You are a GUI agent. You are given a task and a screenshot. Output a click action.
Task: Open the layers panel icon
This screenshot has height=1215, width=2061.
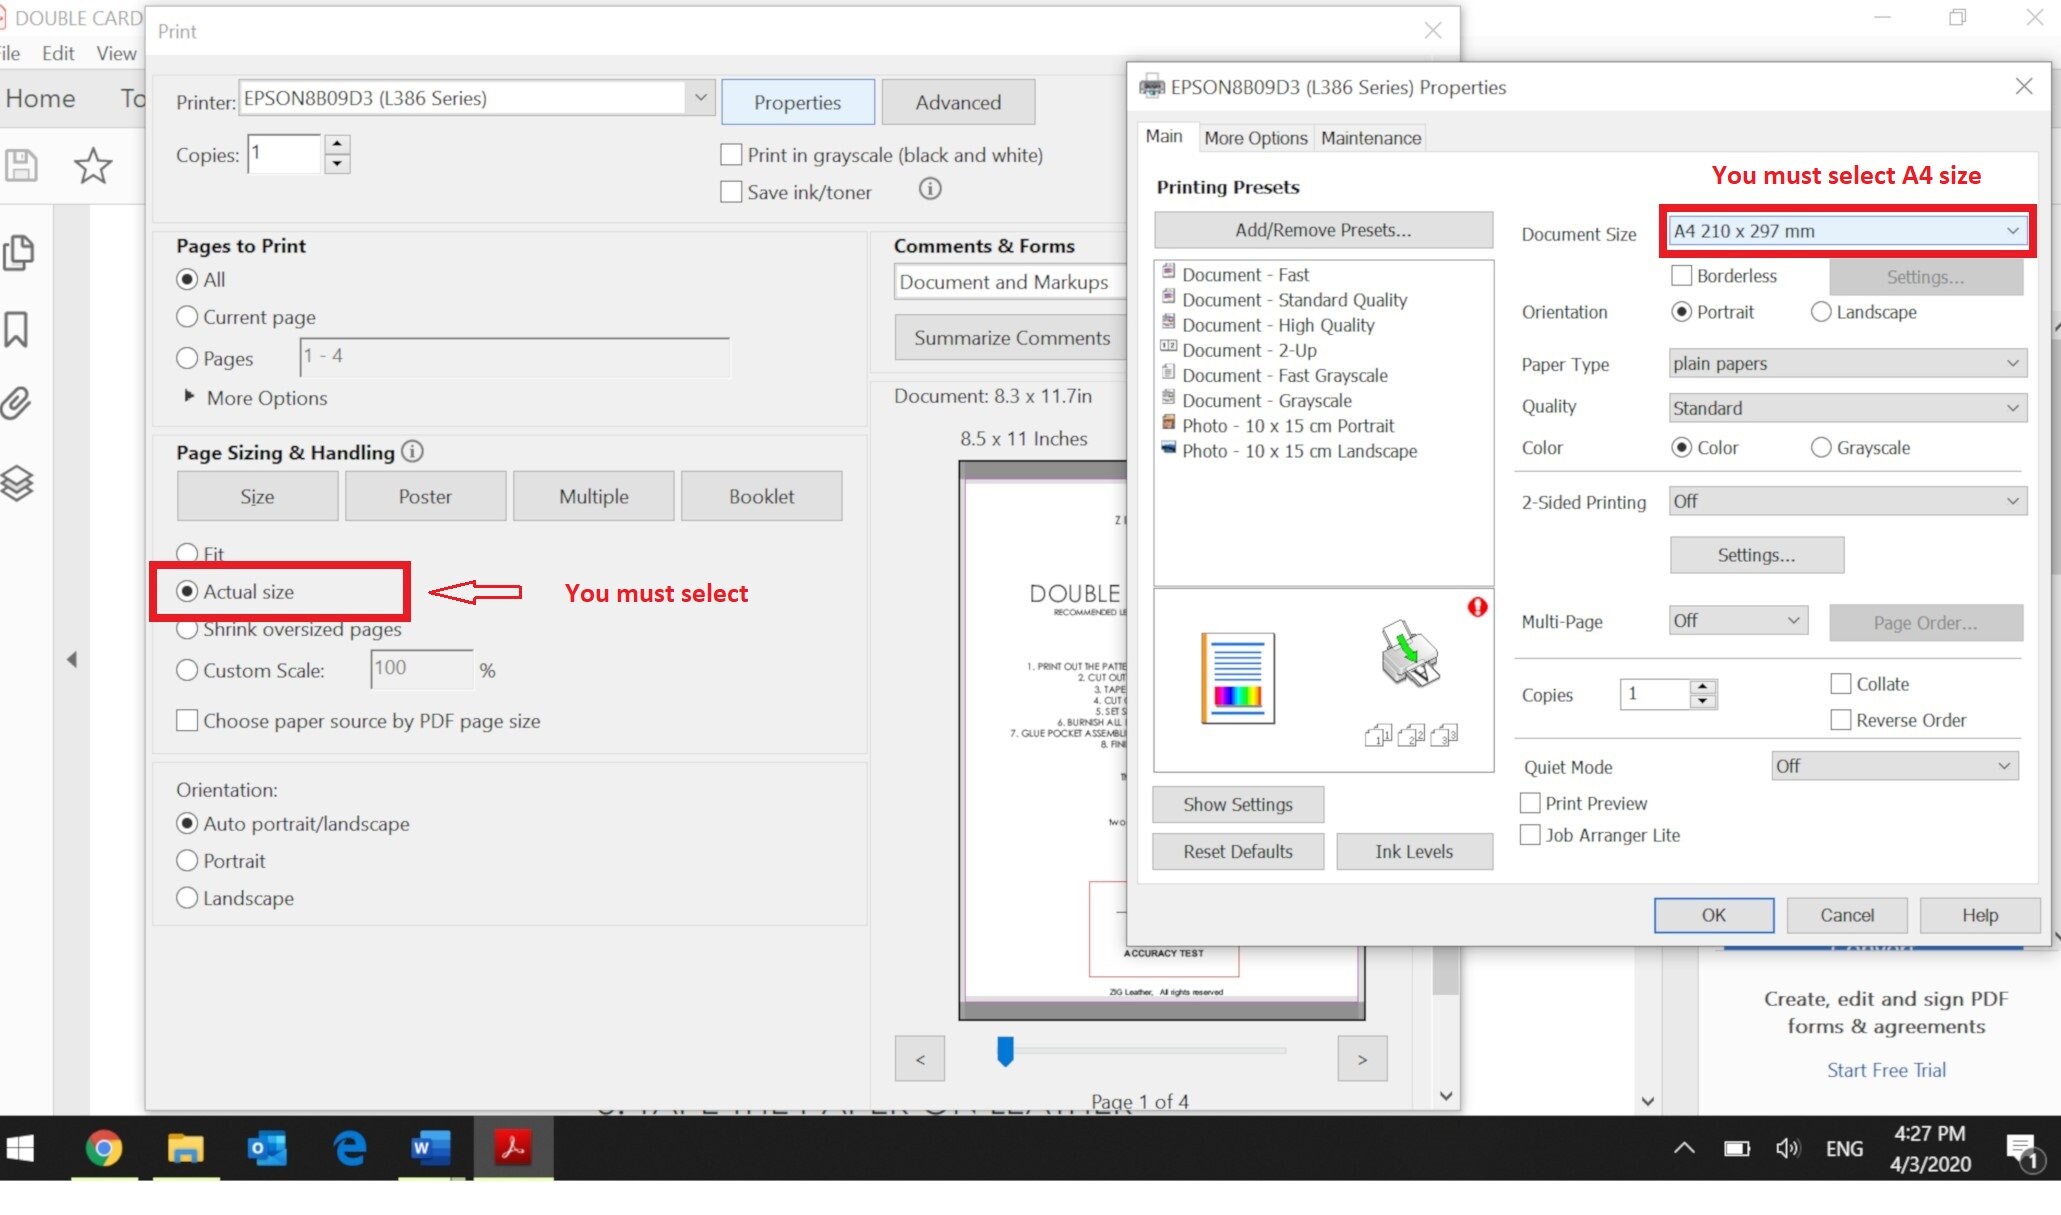tap(17, 483)
